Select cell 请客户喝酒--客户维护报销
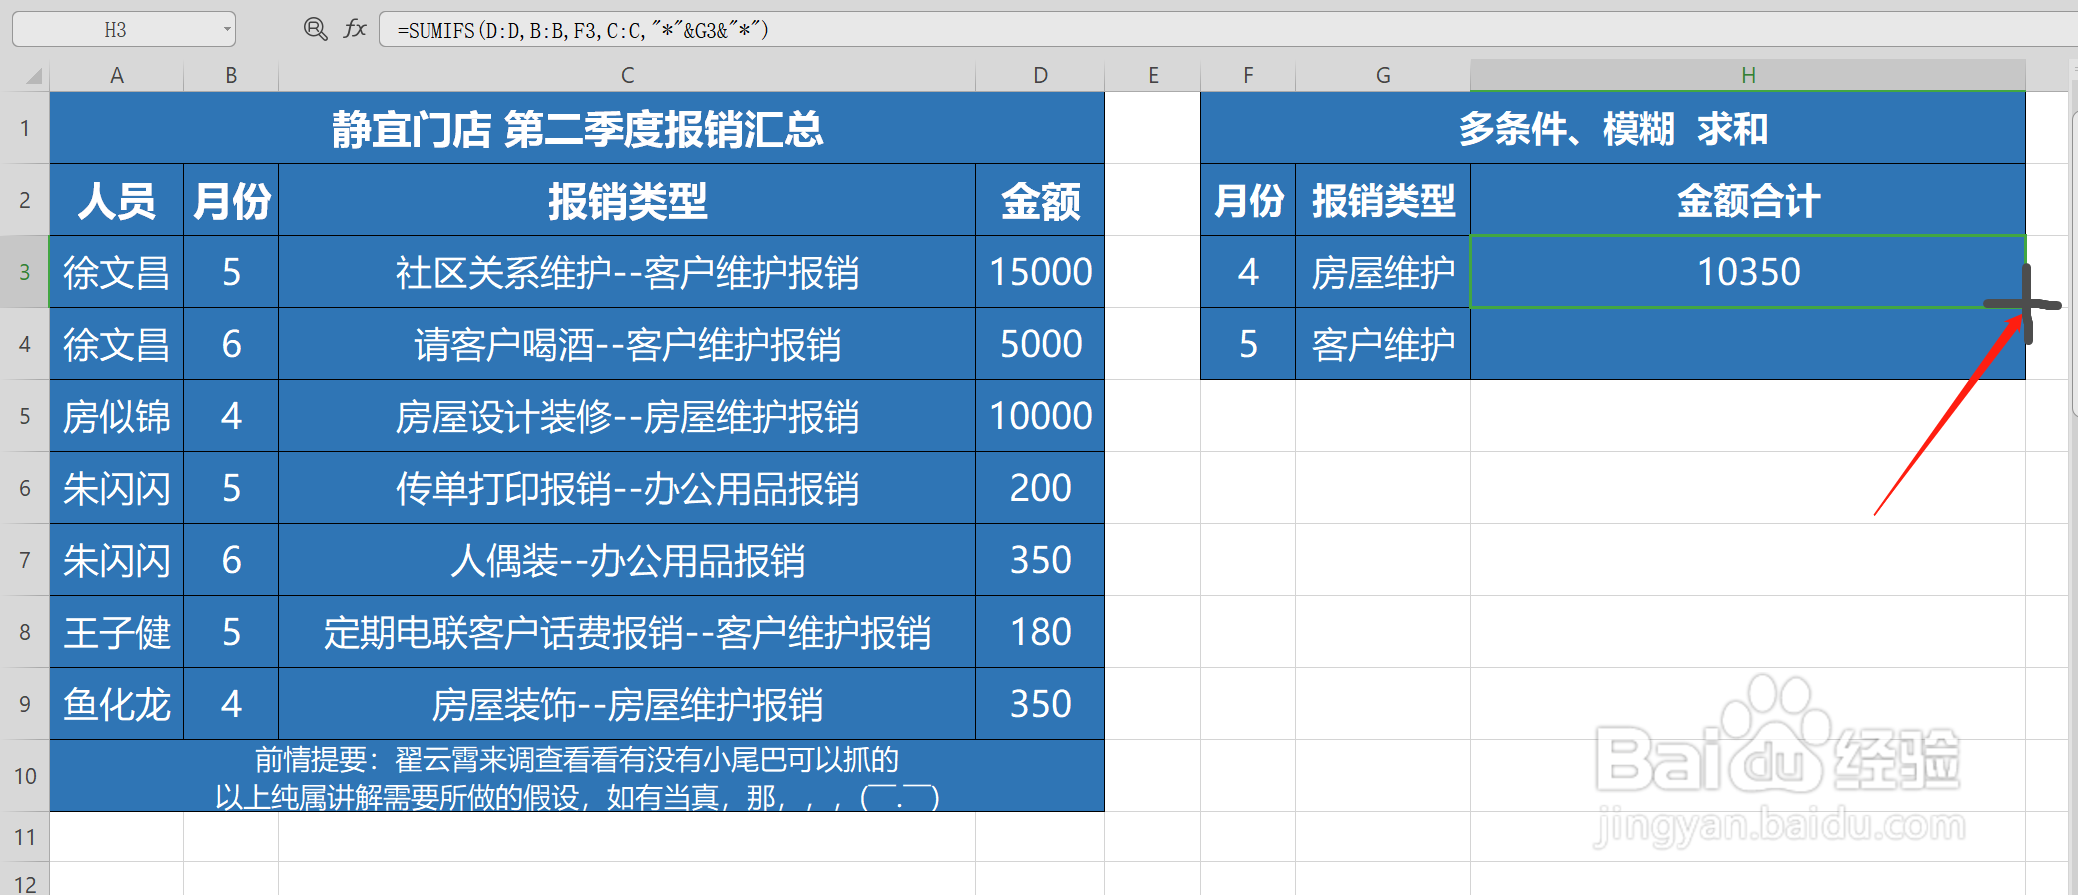The width and height of the screenshot is (2078, 895). coord(627,344)
